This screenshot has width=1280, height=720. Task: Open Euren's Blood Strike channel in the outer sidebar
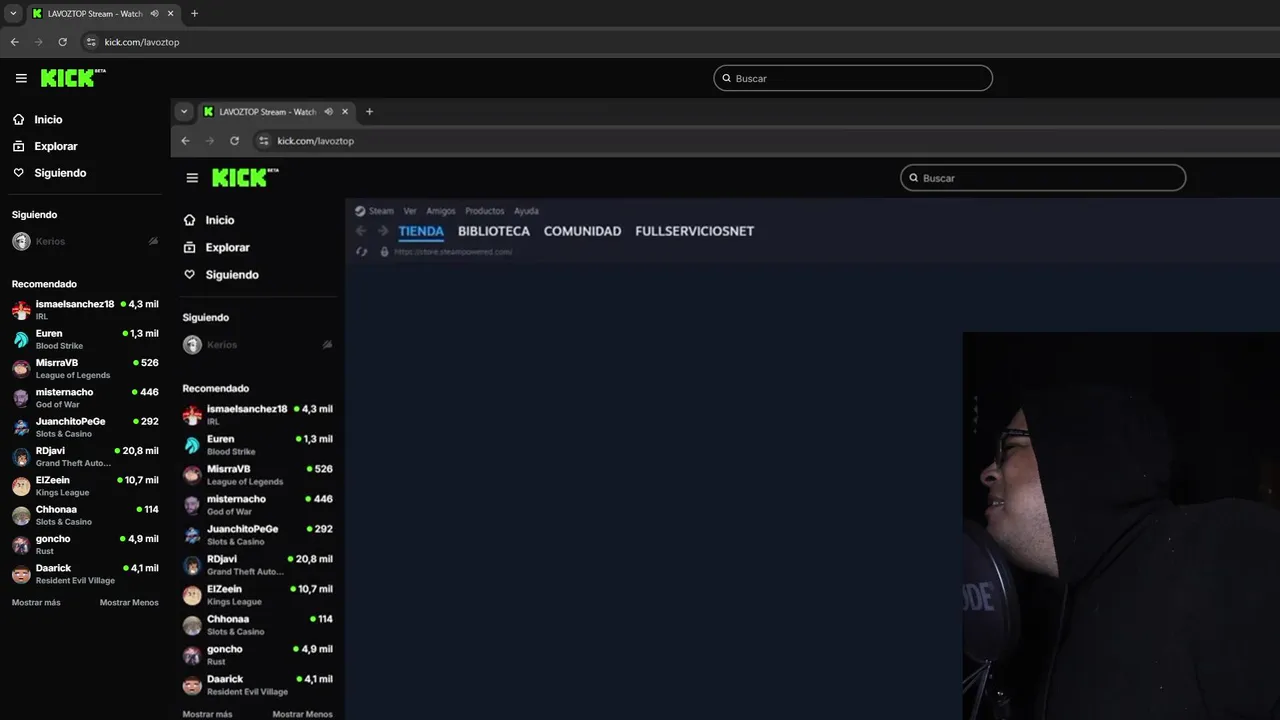(x=85, y=339)
